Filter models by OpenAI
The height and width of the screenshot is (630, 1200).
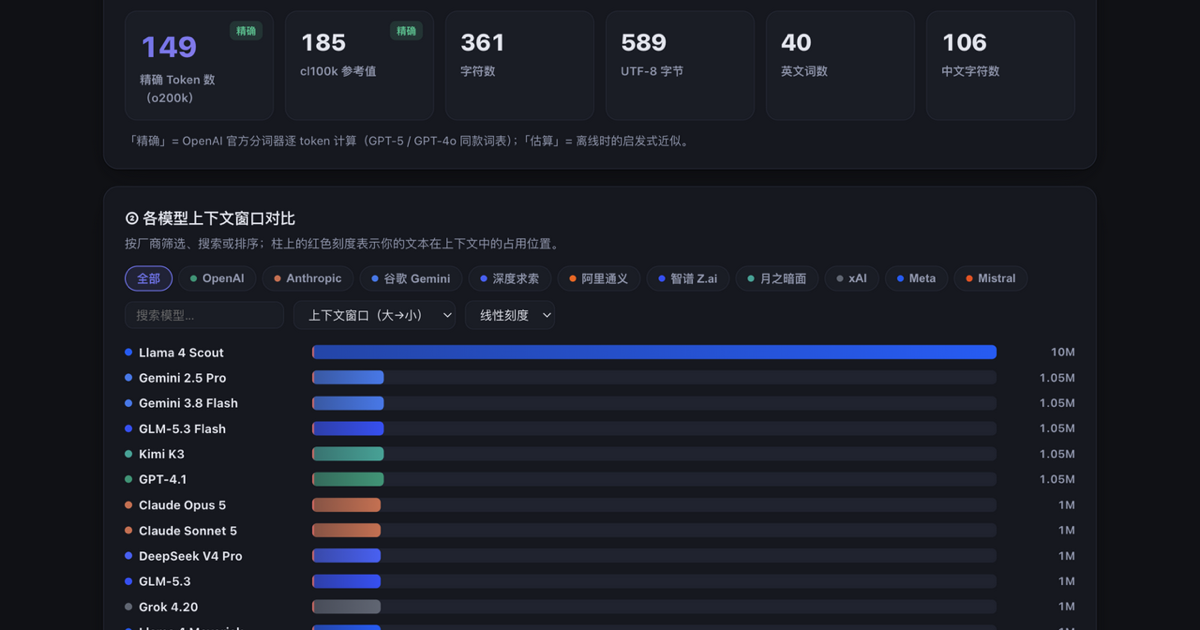click(218, 279)
